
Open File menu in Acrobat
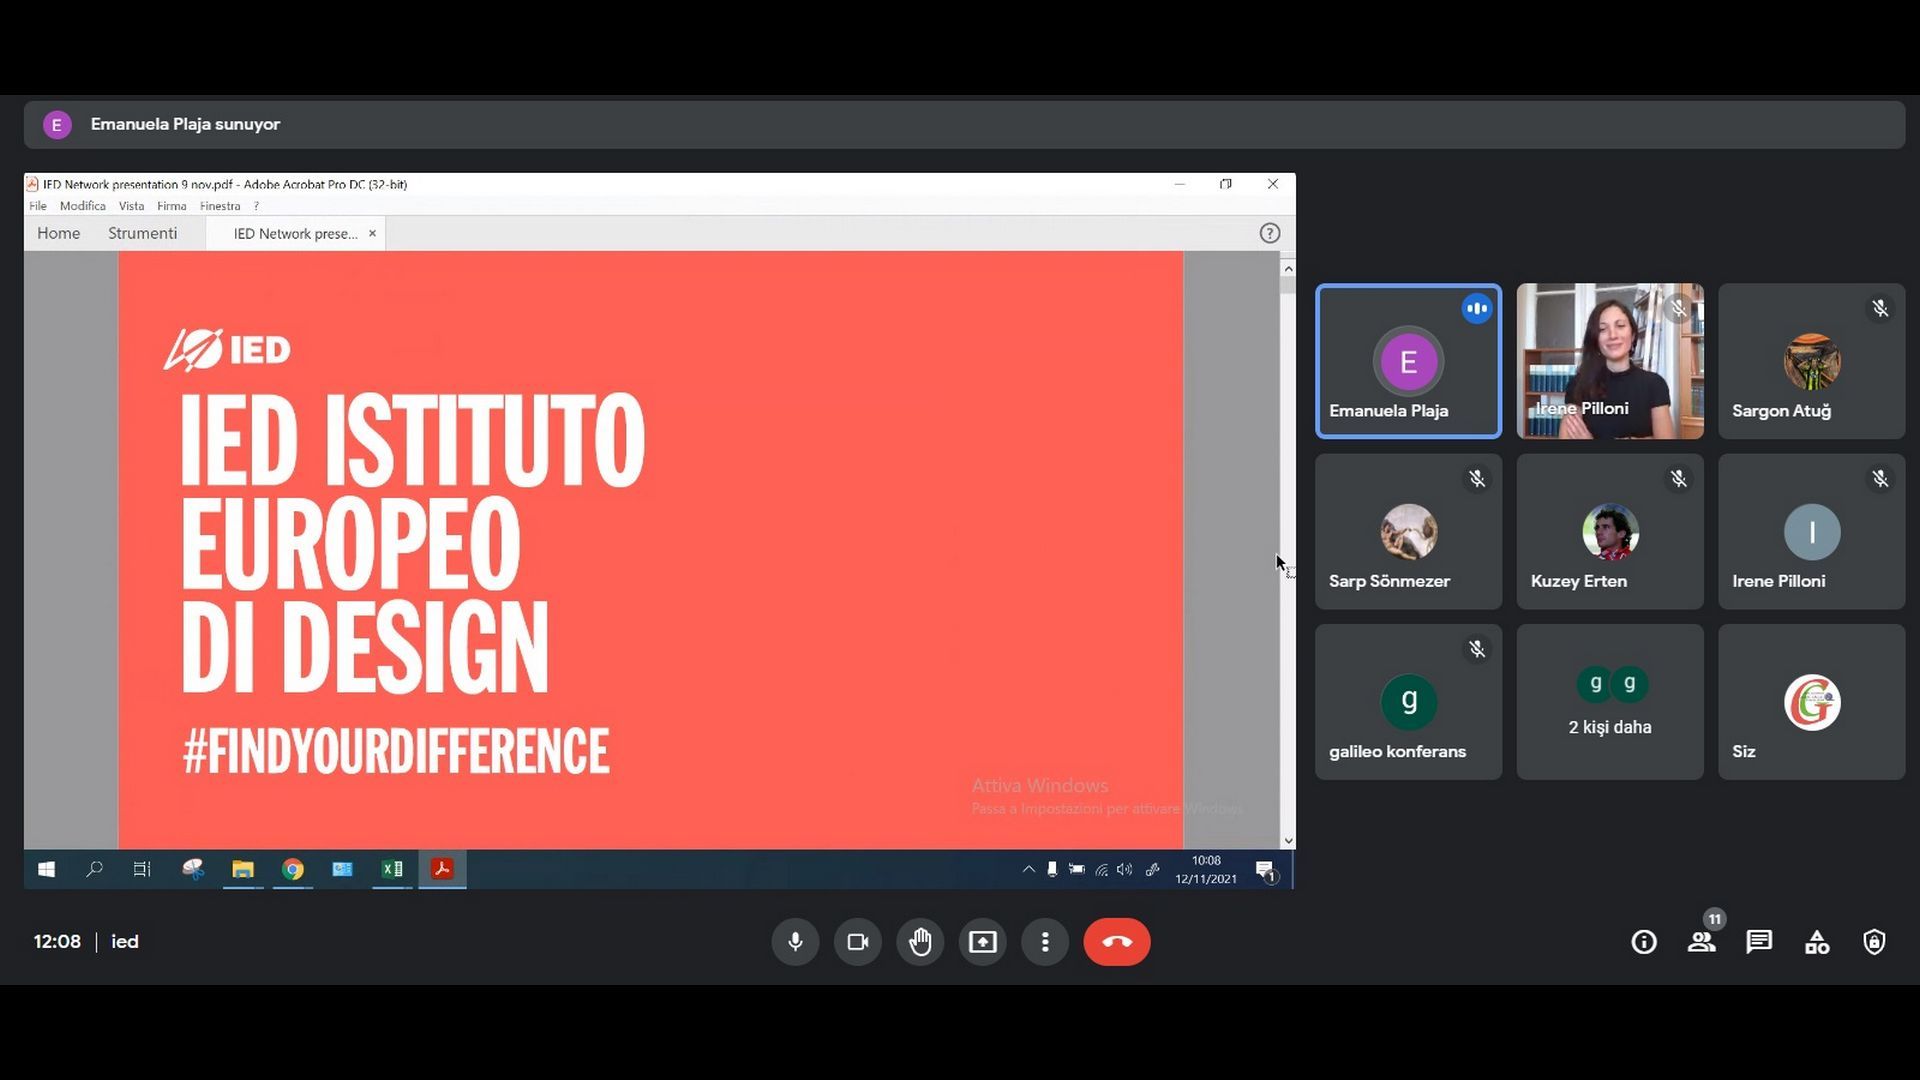coord(38,206)
